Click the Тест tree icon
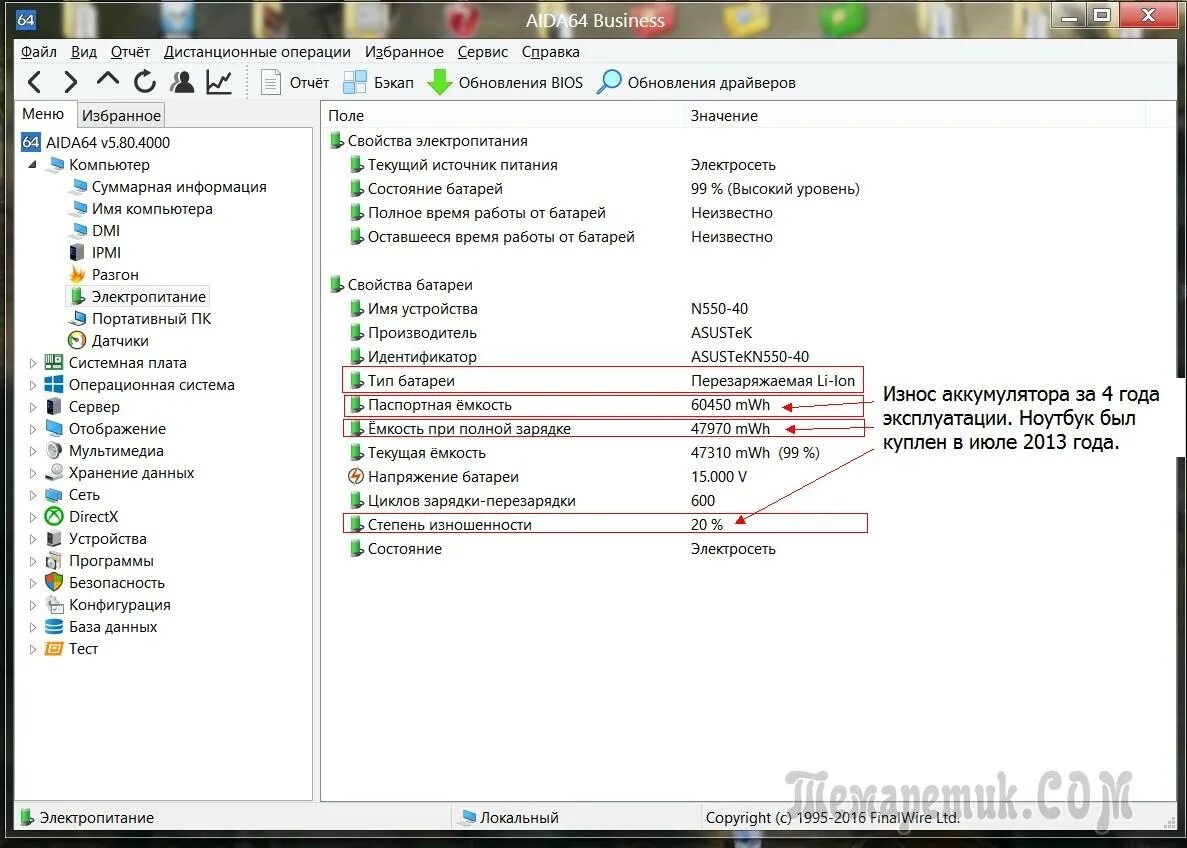The width and height of the screenshot is (1187, 848). [x=54, y=648]
